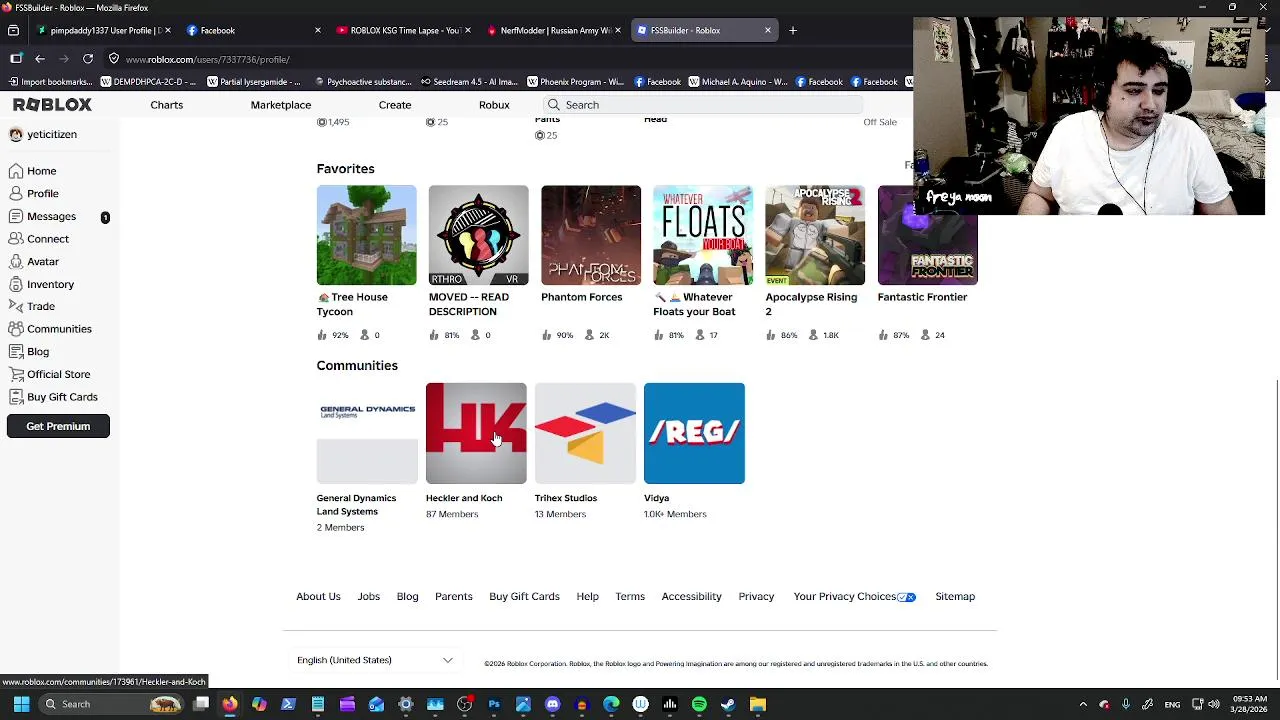Viewport: 1280px width, 720px height.
Task: Click the Get Premium button
Action: (58, 426)
